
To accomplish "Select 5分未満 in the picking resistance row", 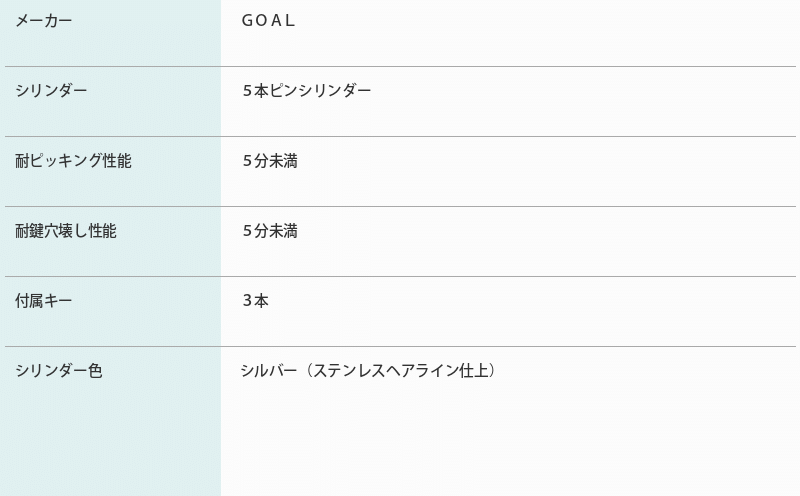I will click(270, 161).
